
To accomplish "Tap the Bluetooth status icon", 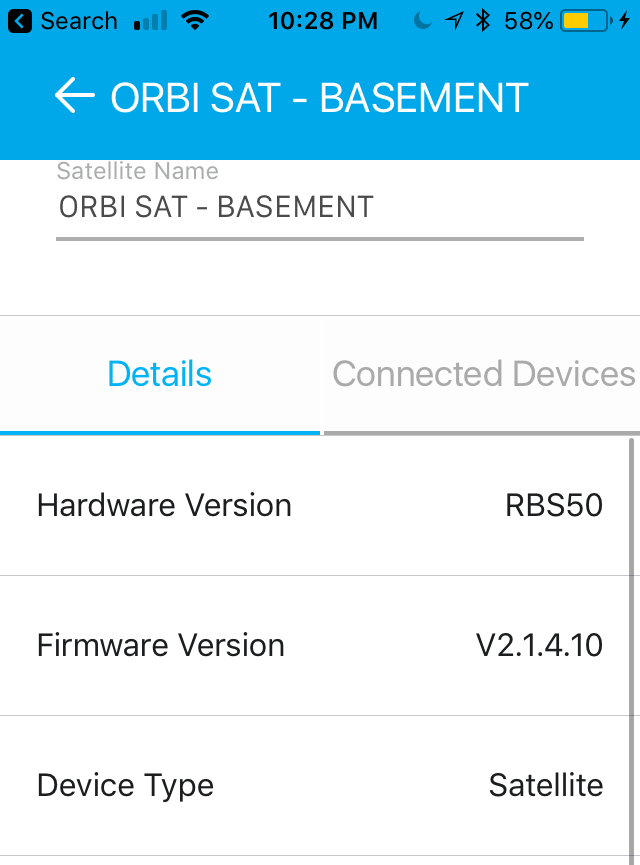I will 482,21.
